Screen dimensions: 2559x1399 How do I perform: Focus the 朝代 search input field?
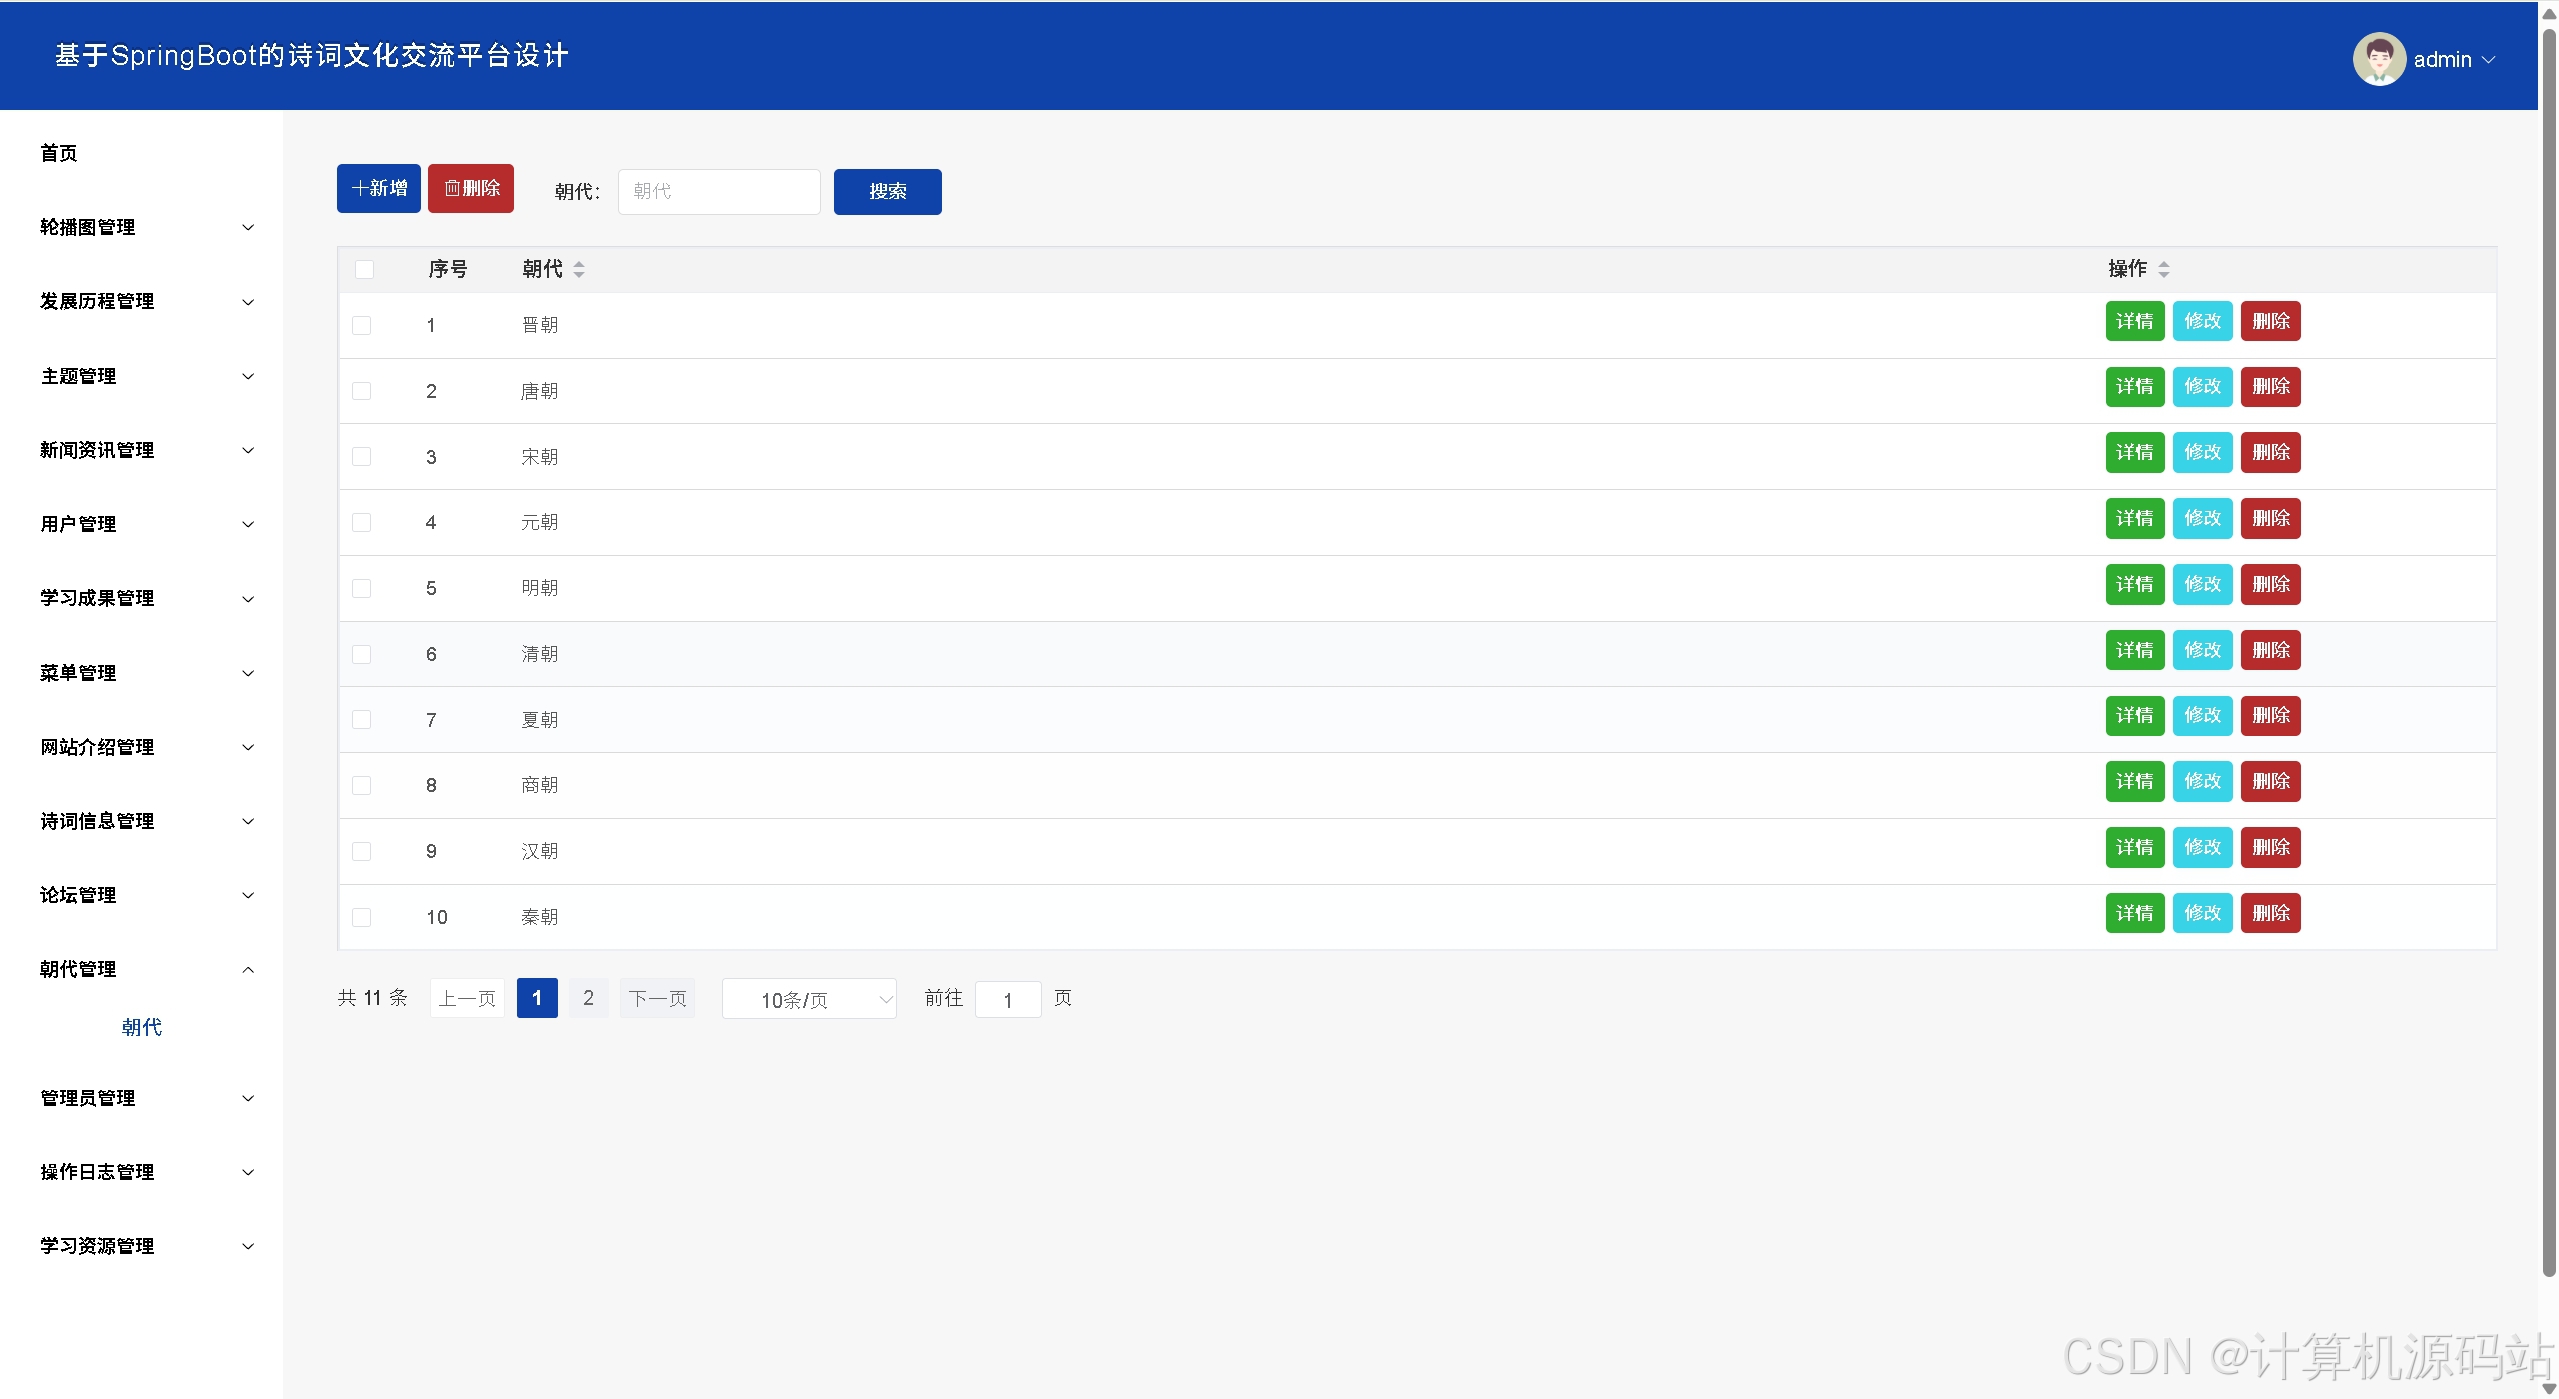tap(719, 191)
